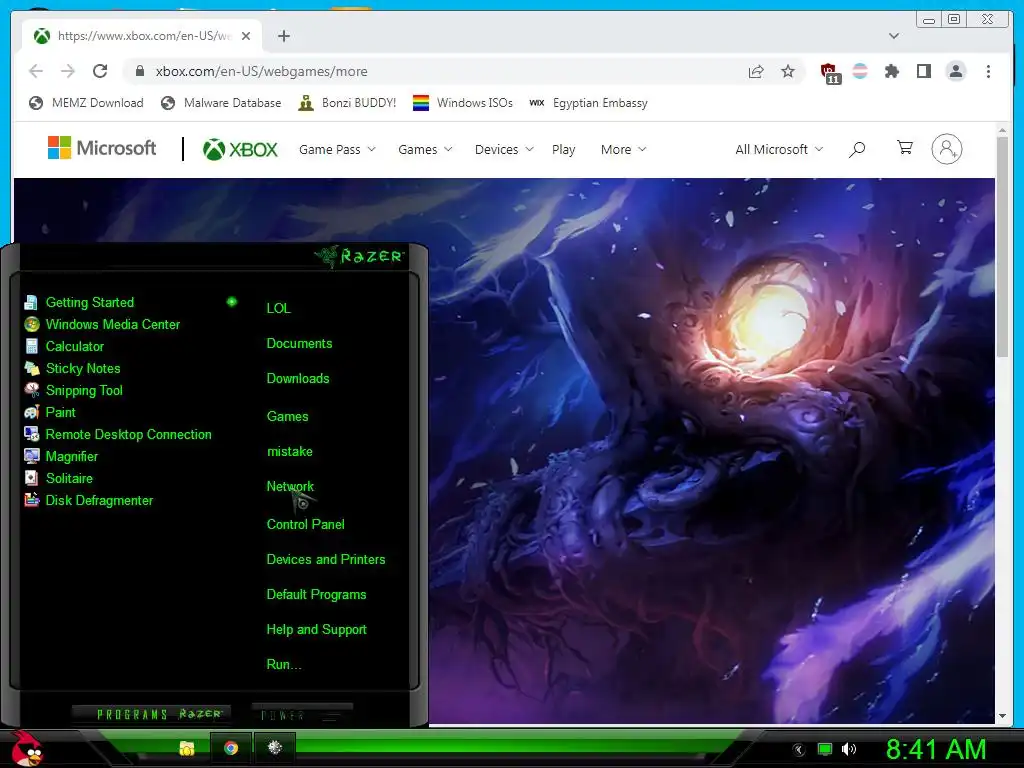Expand the More menu in Xbox nav
Viewport: 1024px width, 768px height.
tap(623, 150)
